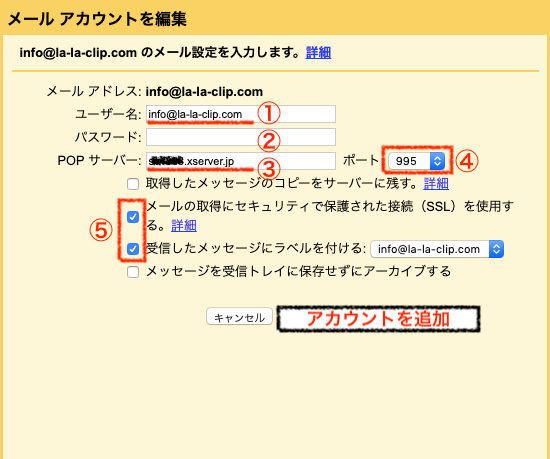Click the SSL connection label text
The height and width of the screenshot is (459, 550).
330,215
